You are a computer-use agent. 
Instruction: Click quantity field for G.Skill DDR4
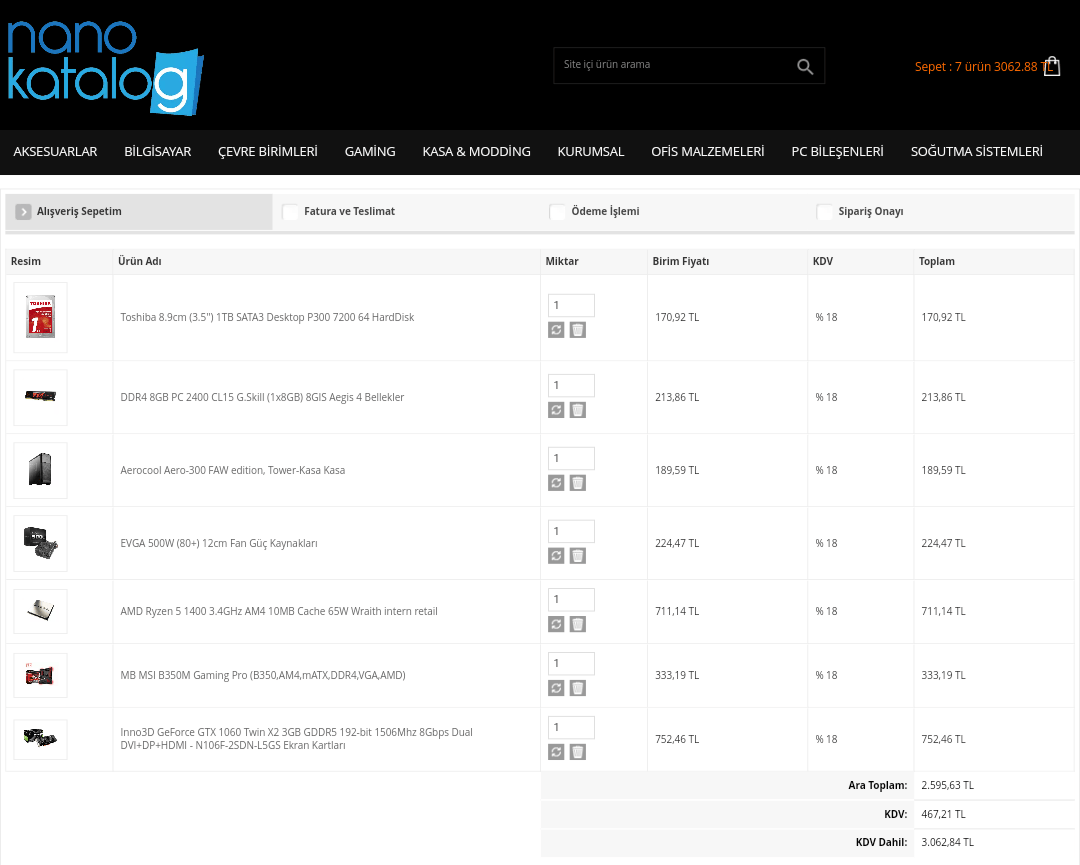(571, 385)
